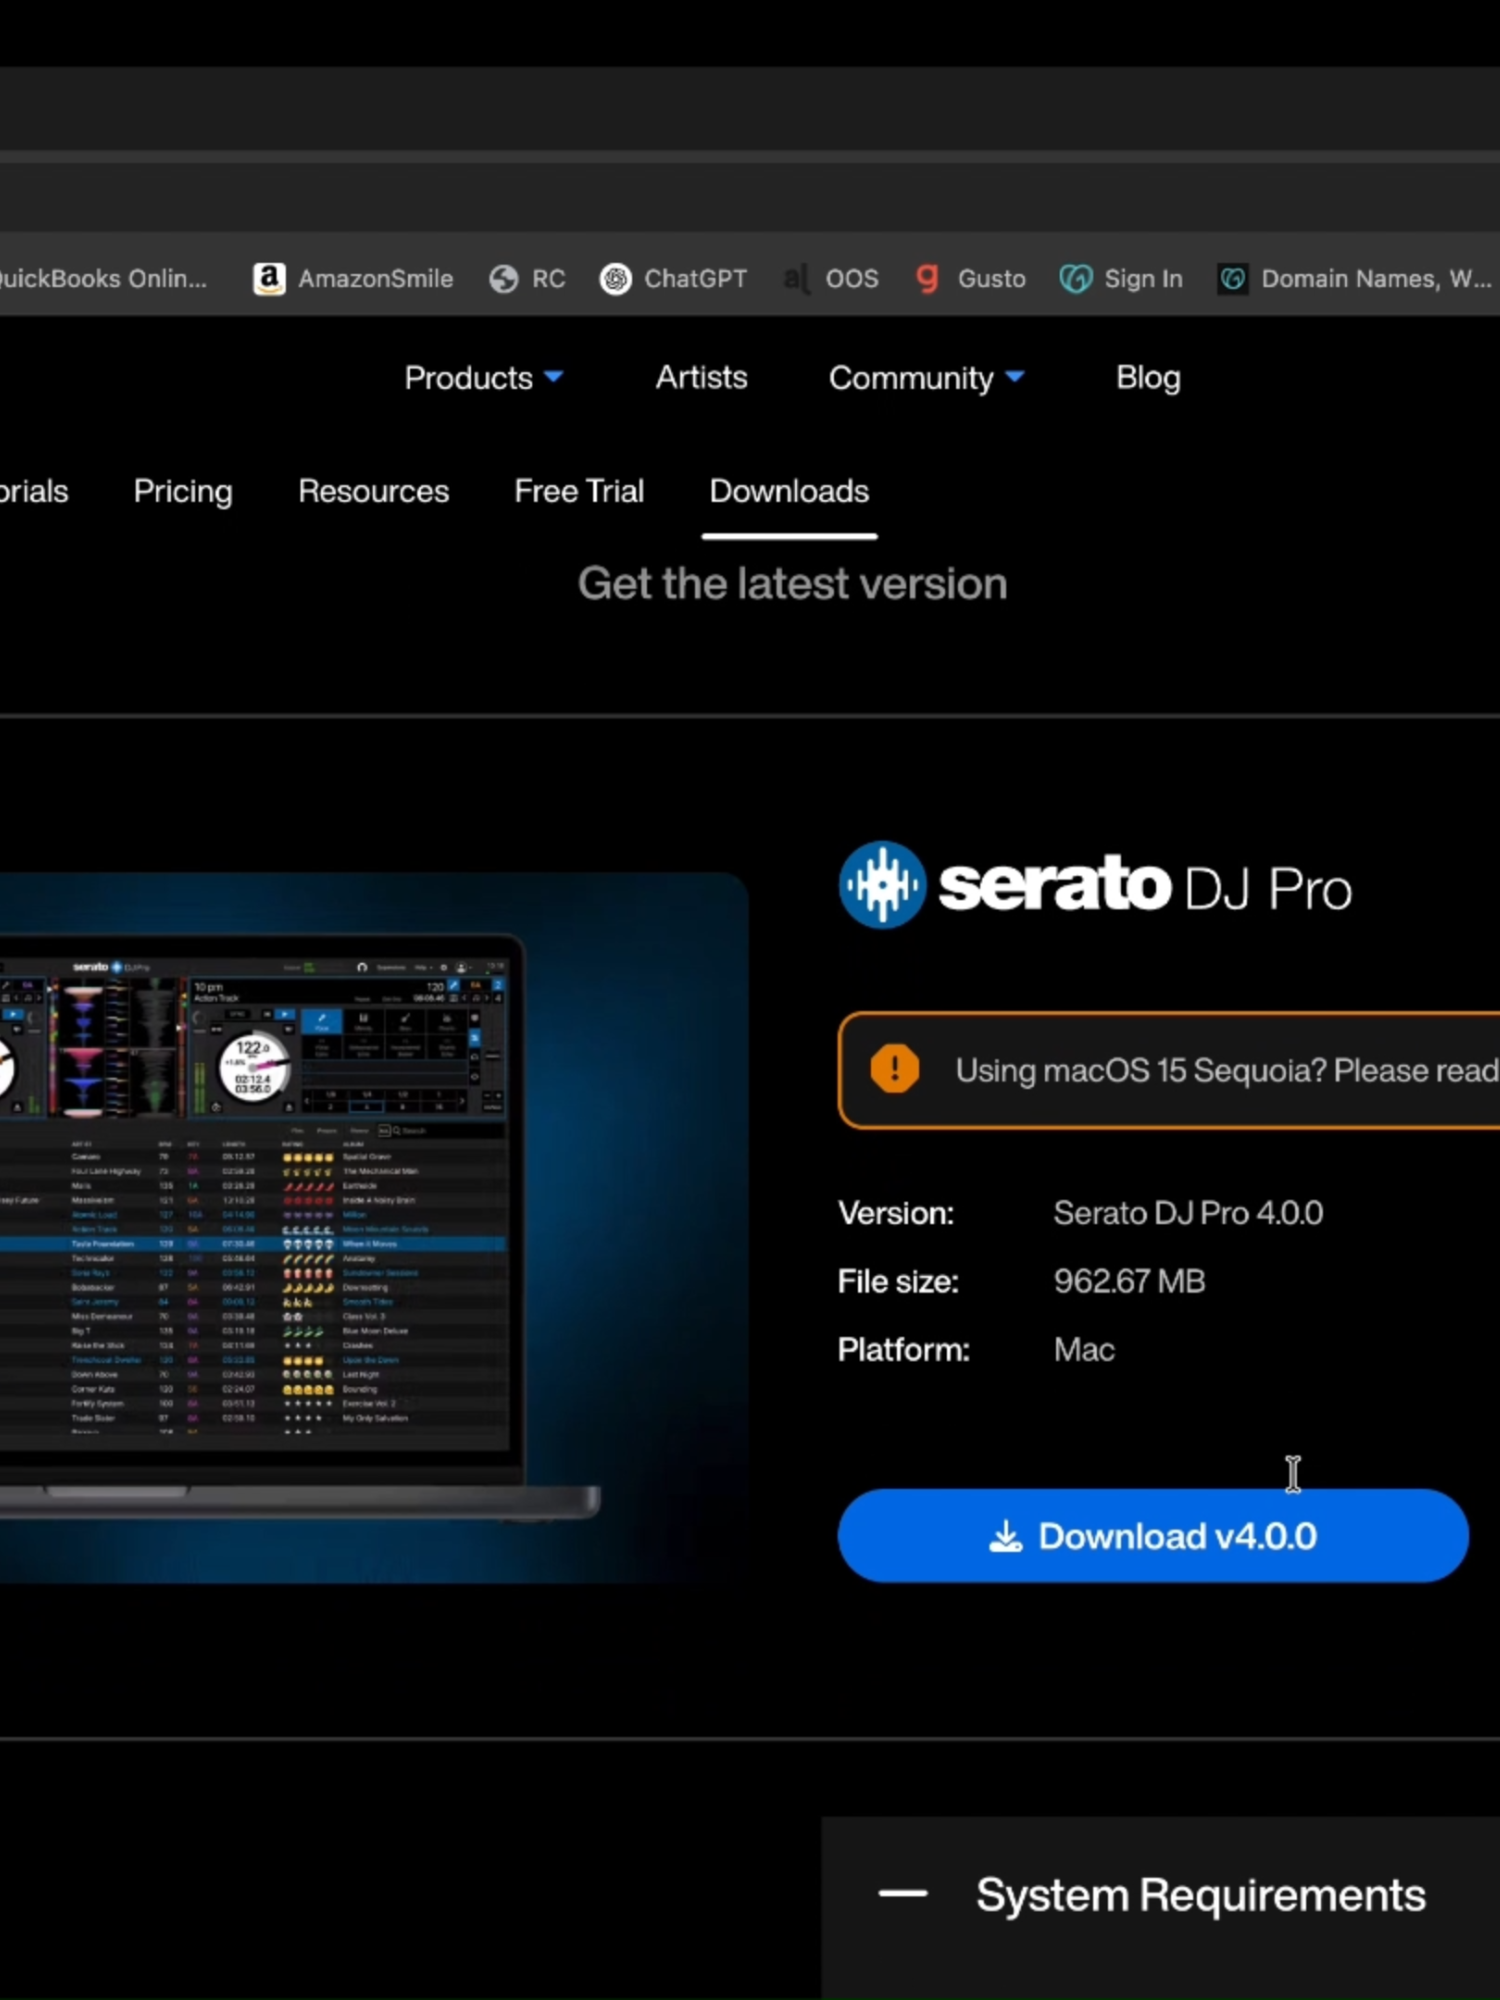Collapse the System Requirements section
Image resolution: width=1500 pixels, height=2000 pixels.
(903, 1893)
